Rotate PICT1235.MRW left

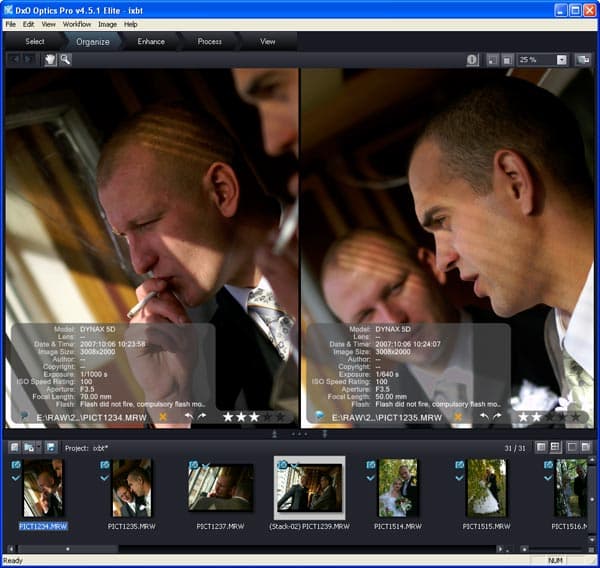(x=484, y=416)
